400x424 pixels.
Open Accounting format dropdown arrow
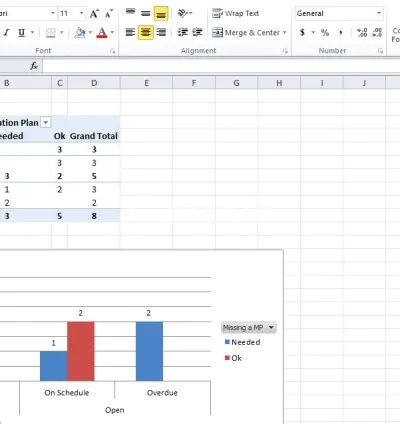tap(313, 33)
